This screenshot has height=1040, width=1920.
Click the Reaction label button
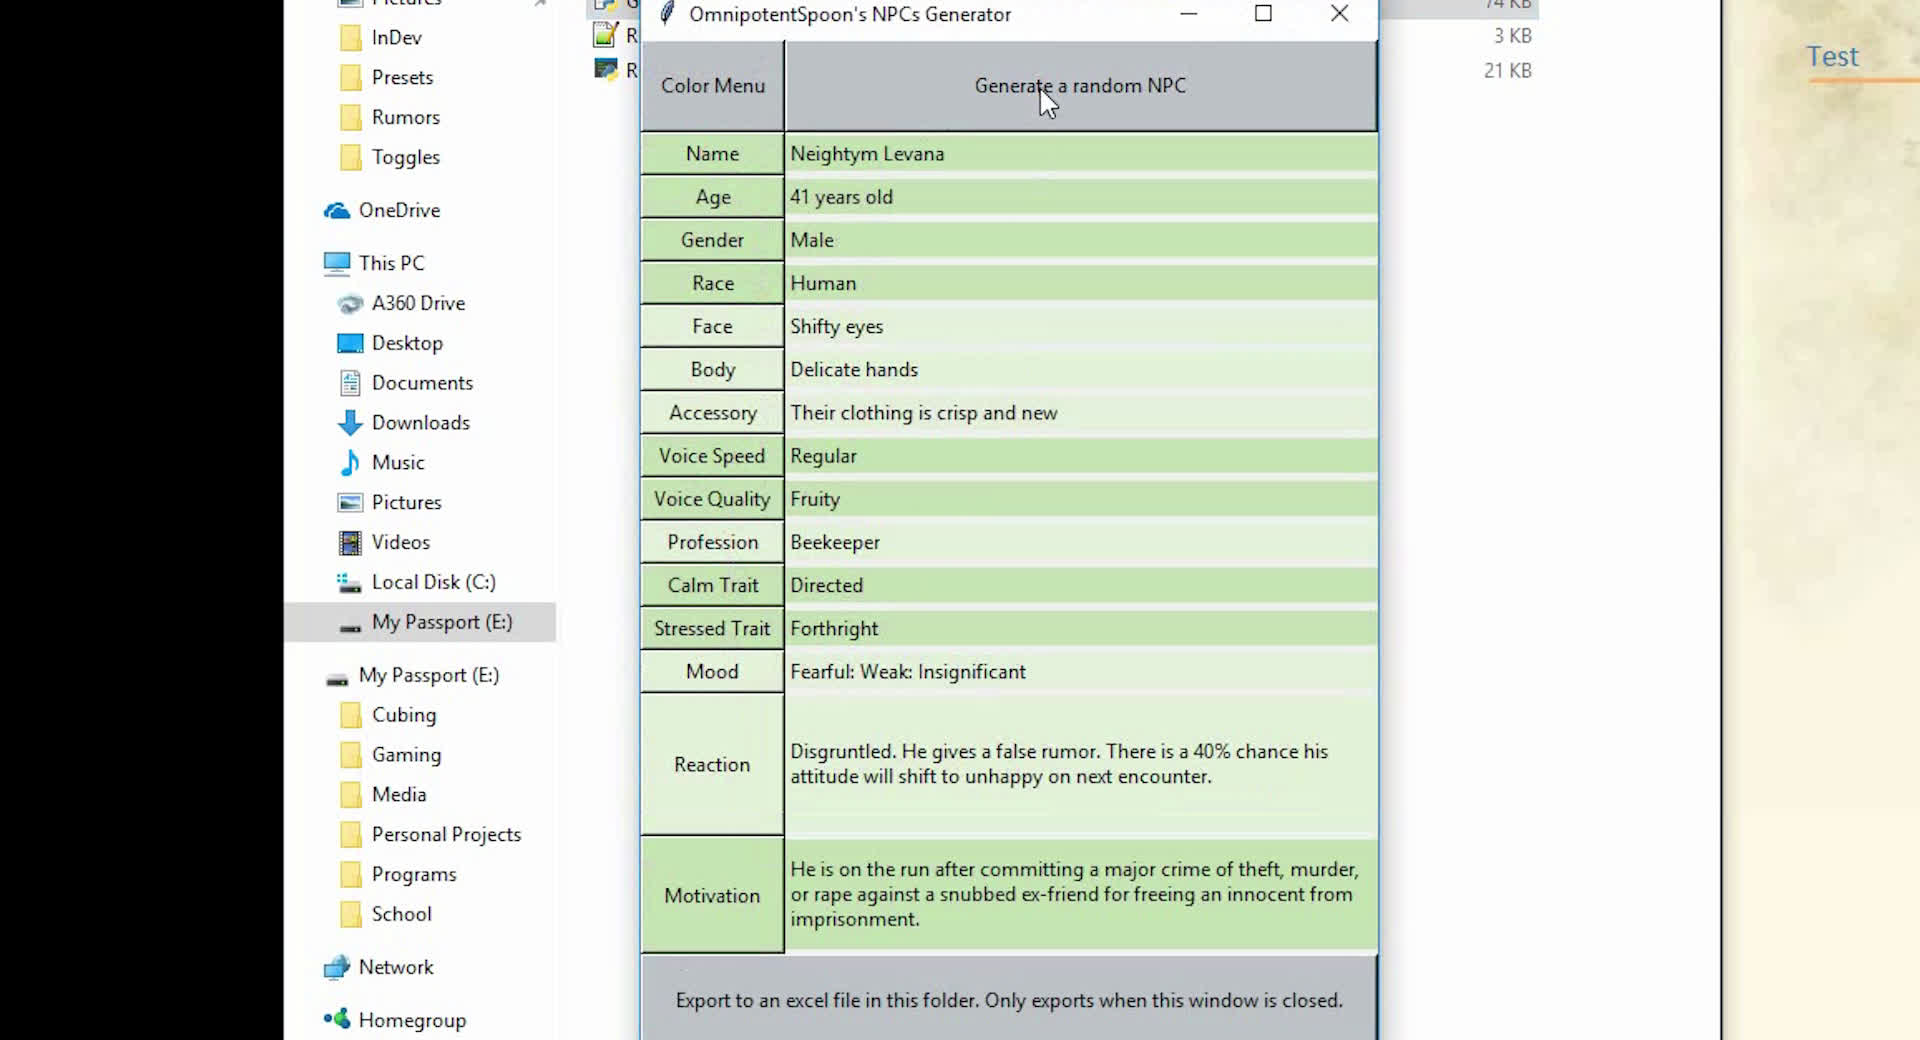tap(712, 764)
